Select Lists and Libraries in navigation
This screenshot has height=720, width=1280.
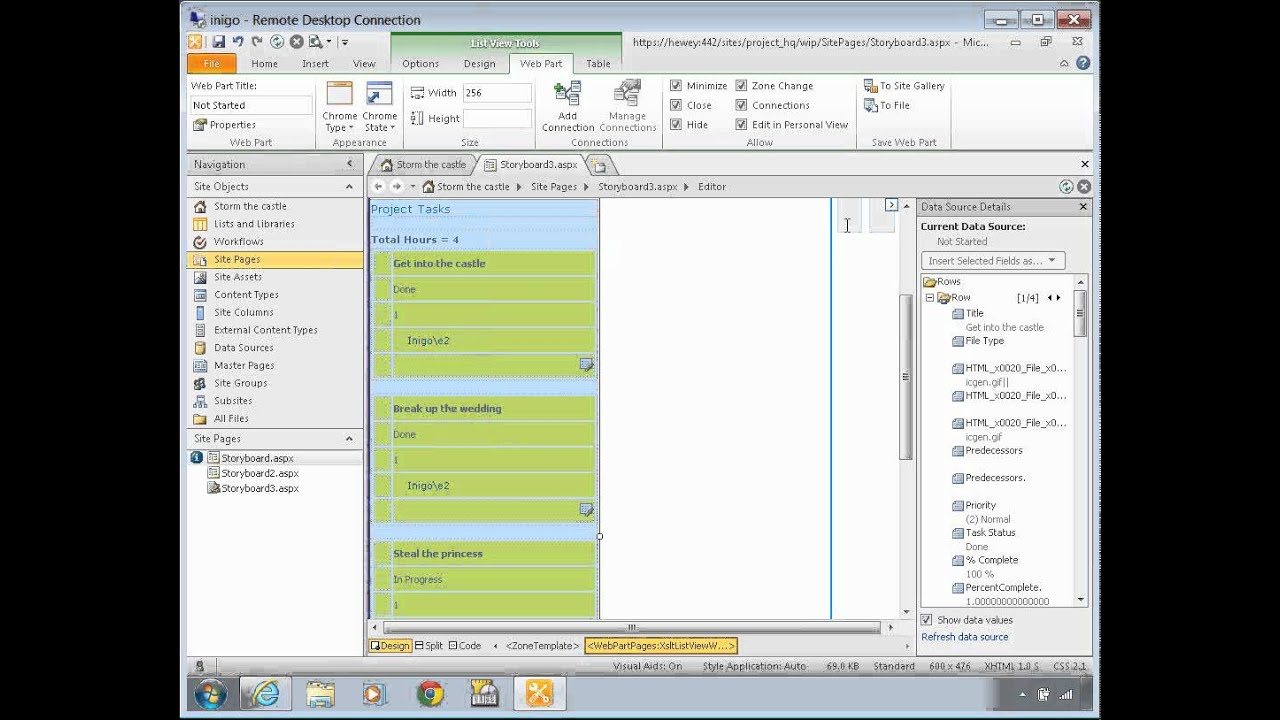pyautogui.click(x=254, y=224)
